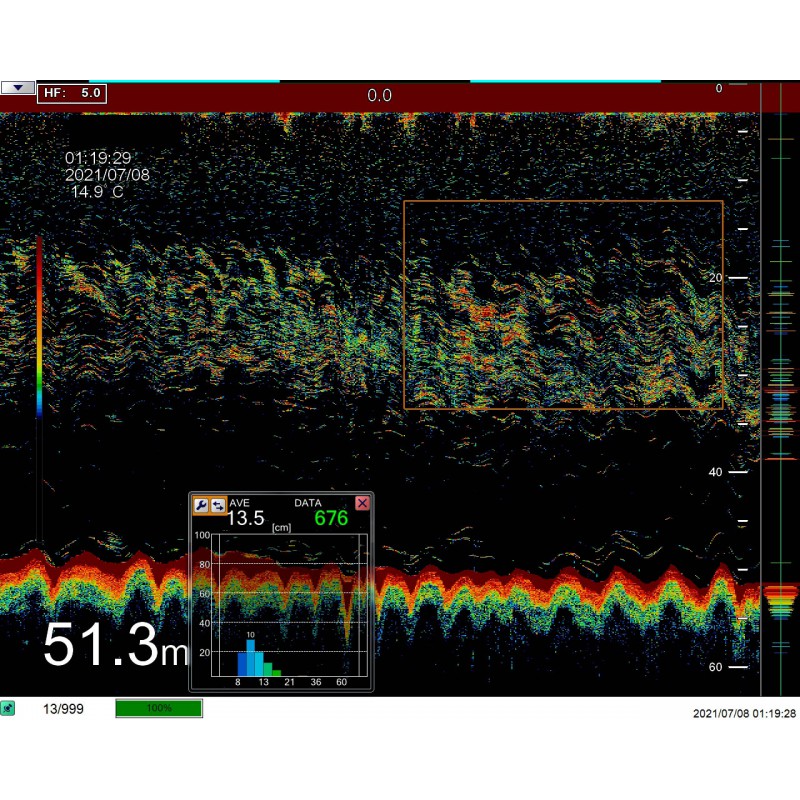The image size is (800, 800).
Task: Click the tallest histogram bar labeled 10
Action: click(251, 657)
